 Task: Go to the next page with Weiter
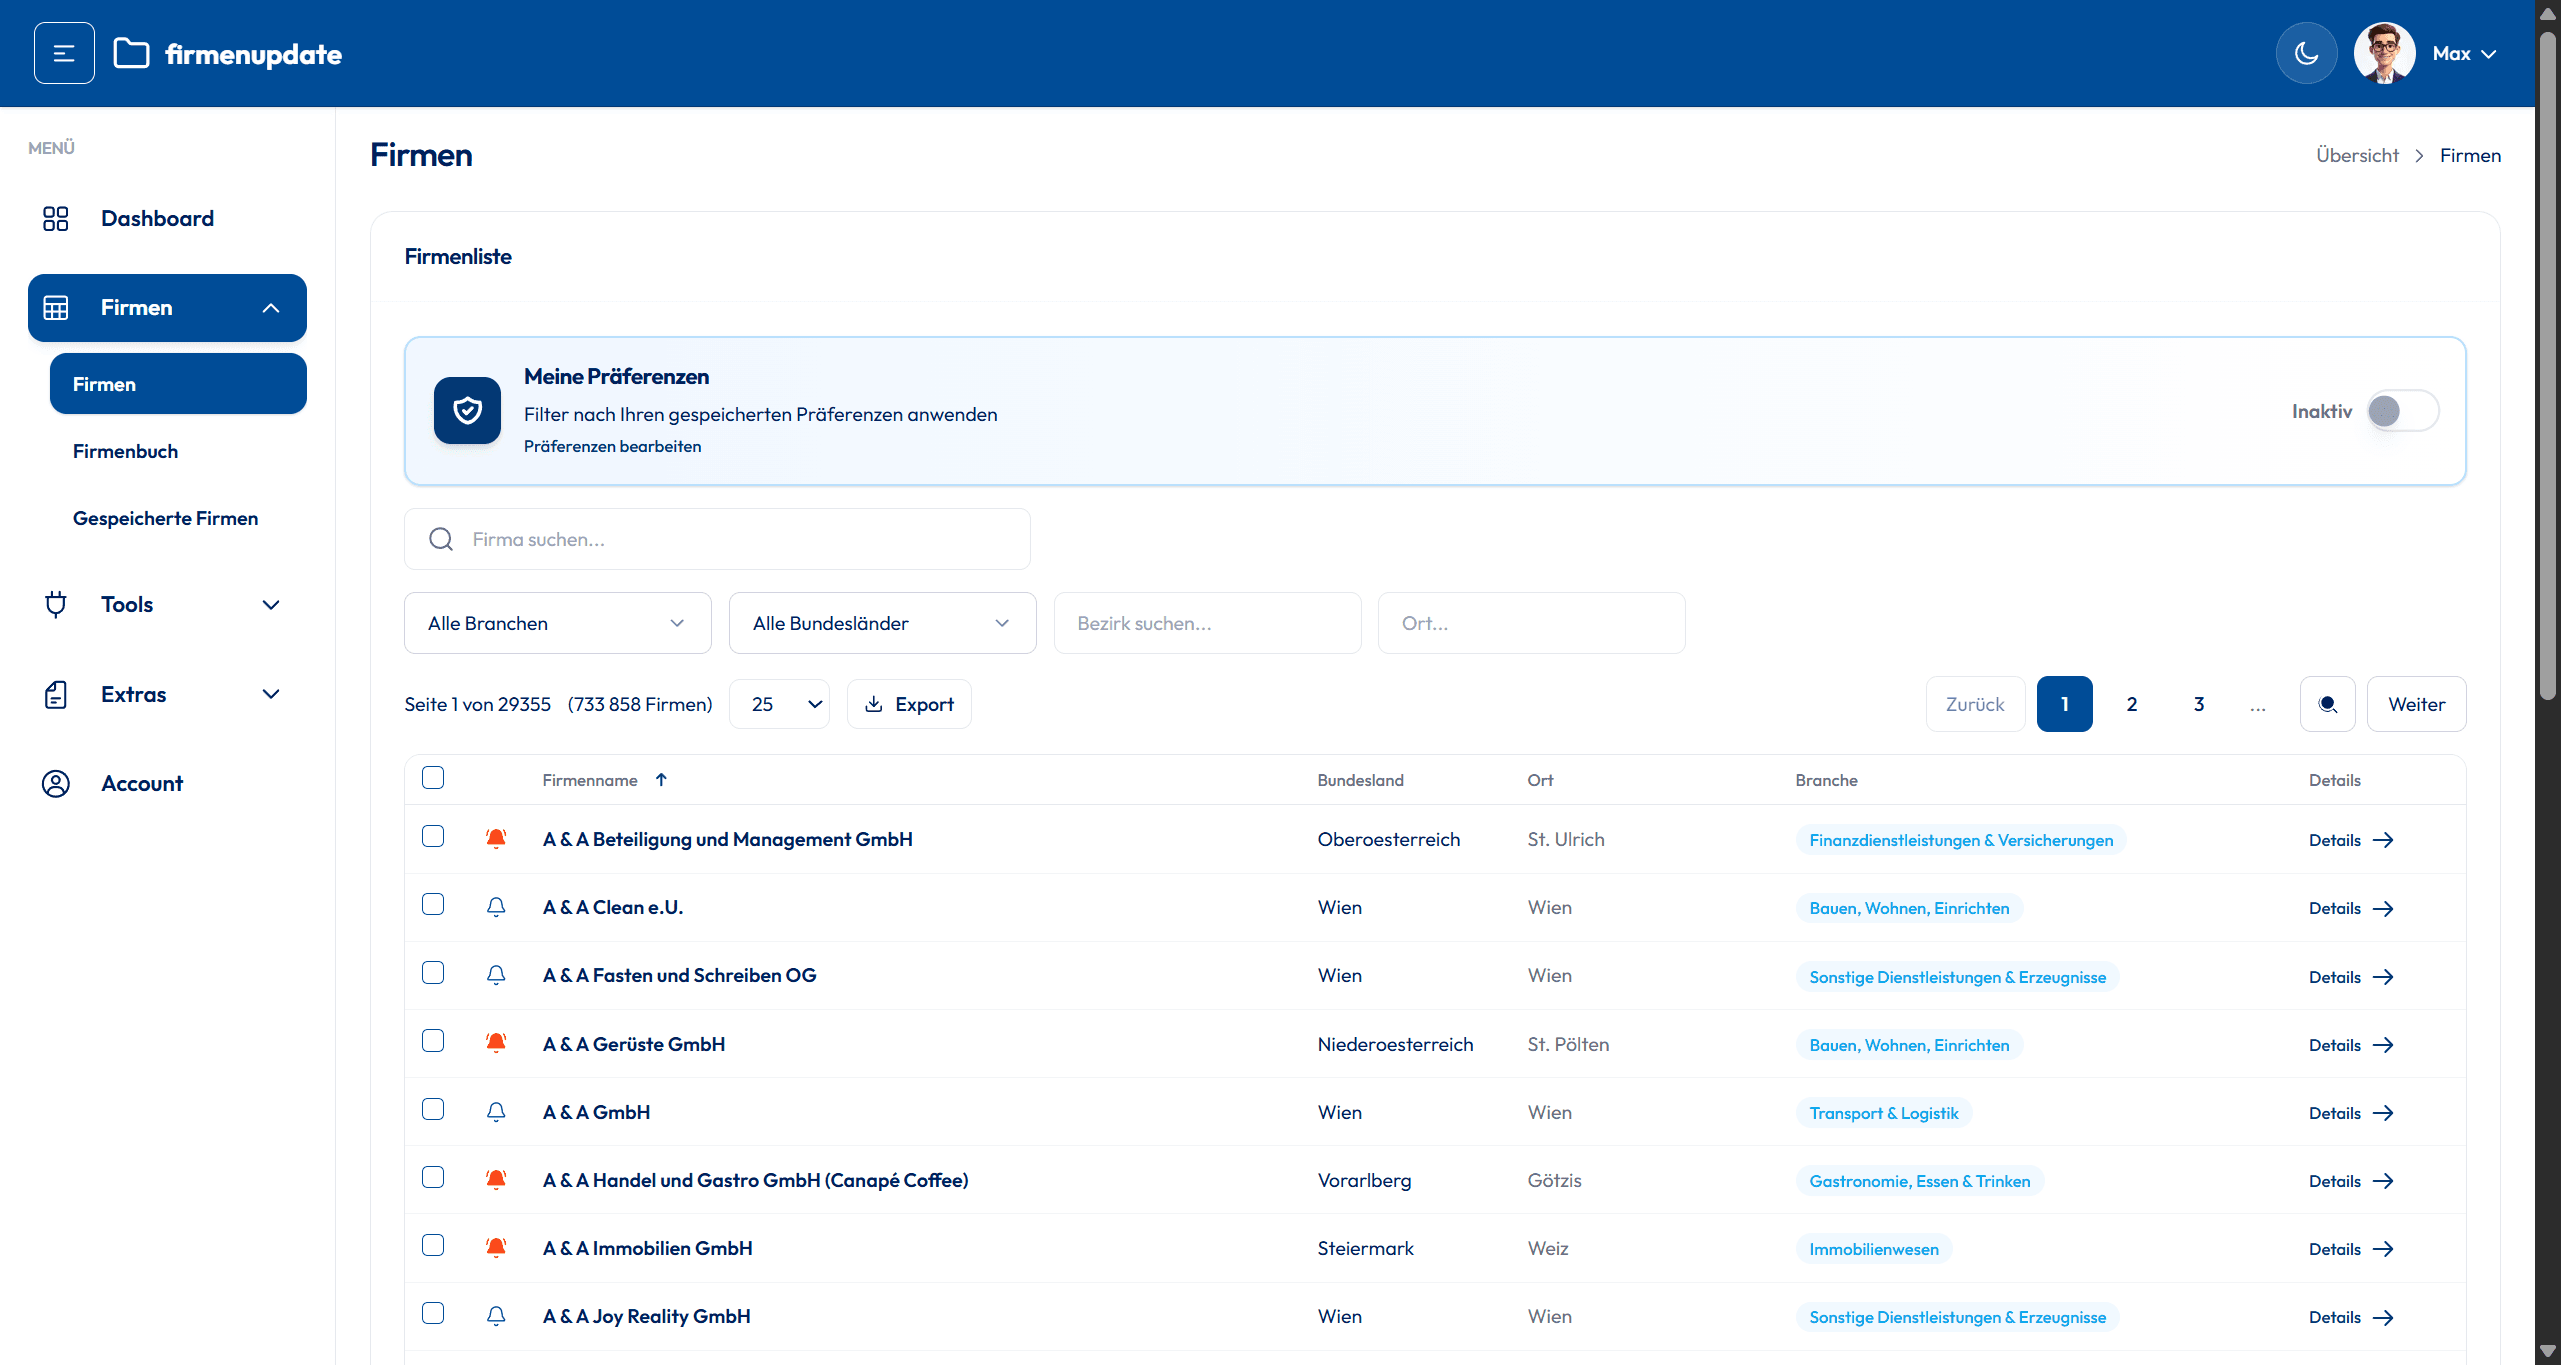point(2416,703)
